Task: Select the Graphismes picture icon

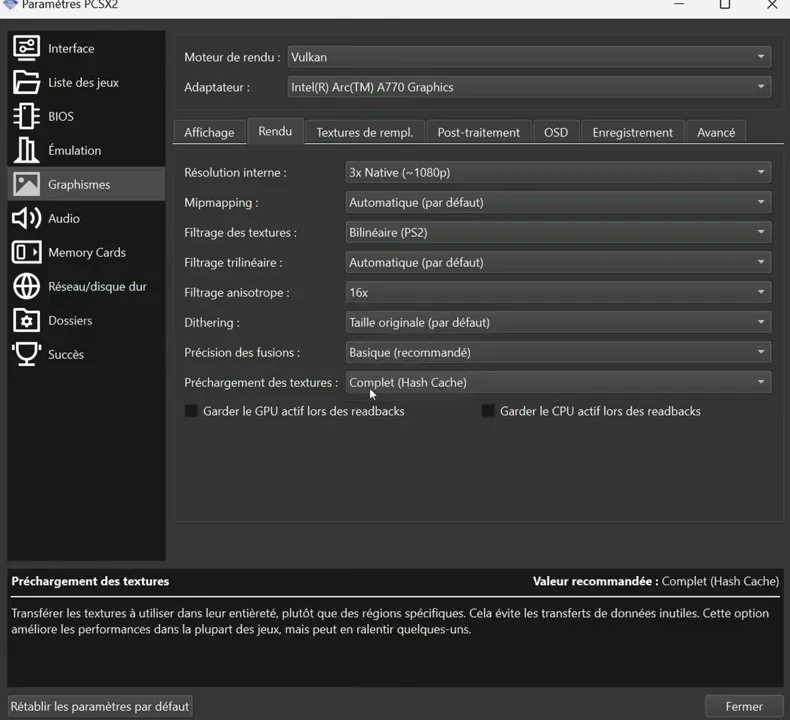Action: [x=26, y=184]
